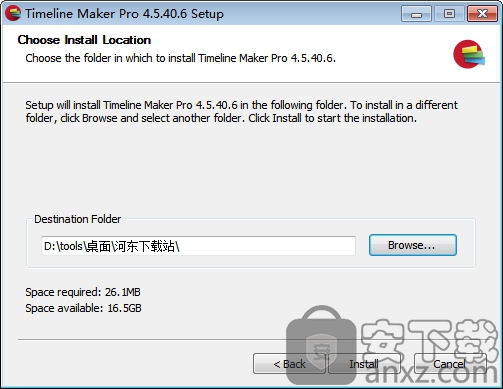The image size is (503, 389).
Task: Click the window title text
Action: point(124,14)
